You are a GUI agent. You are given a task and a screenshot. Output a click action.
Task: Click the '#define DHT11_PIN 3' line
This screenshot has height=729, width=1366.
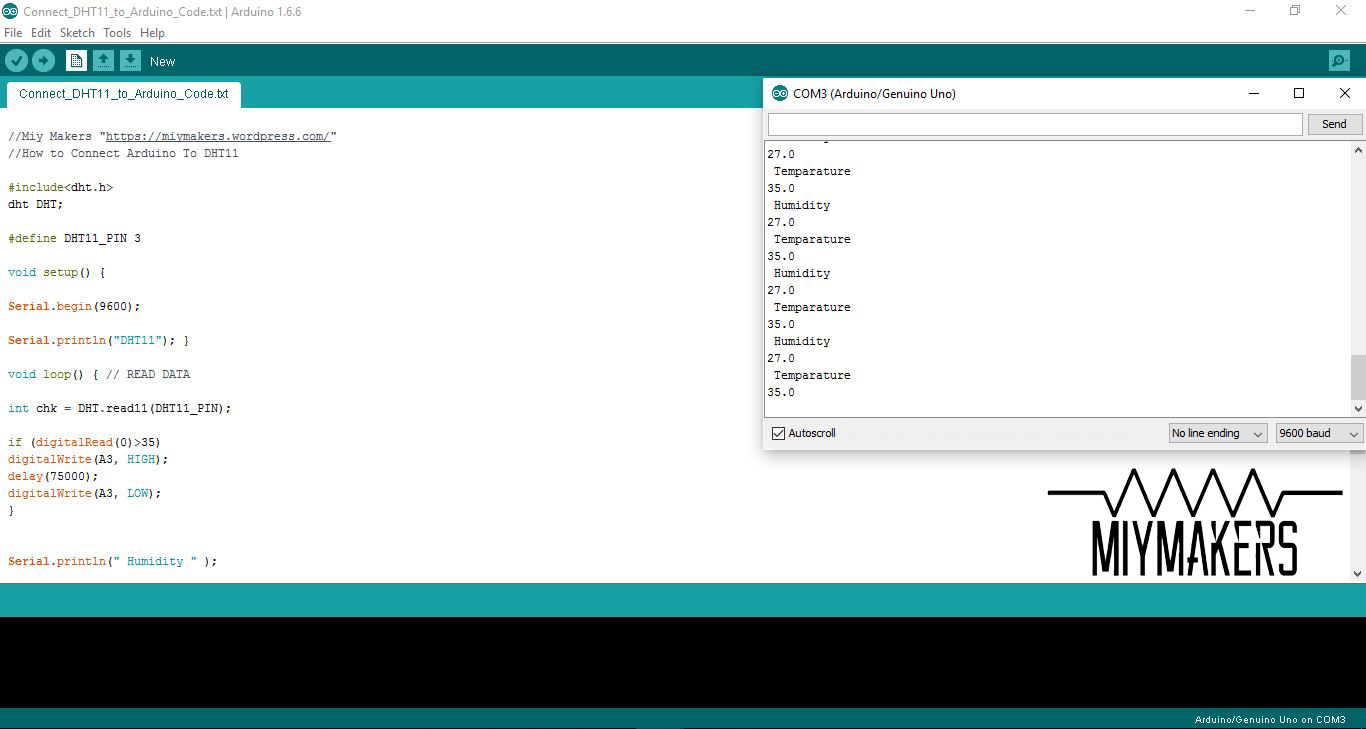click(x=74, y=239)
